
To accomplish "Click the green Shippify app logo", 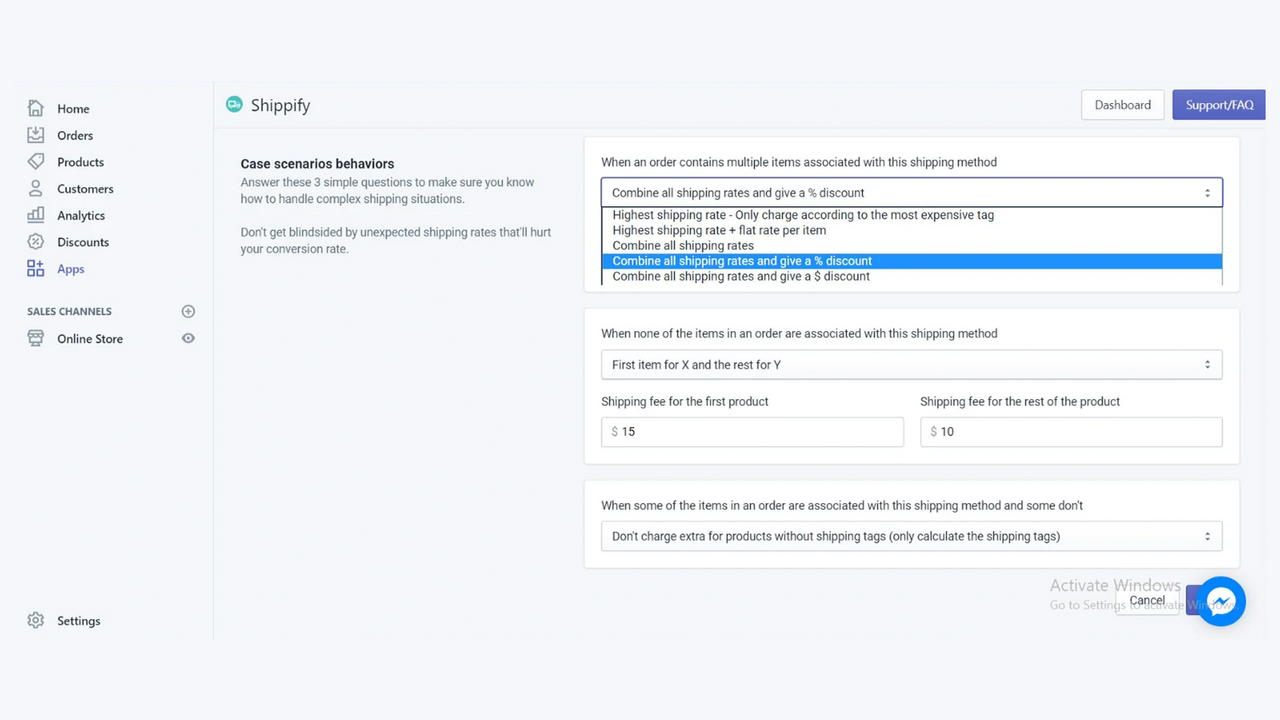I will [234, 104].
